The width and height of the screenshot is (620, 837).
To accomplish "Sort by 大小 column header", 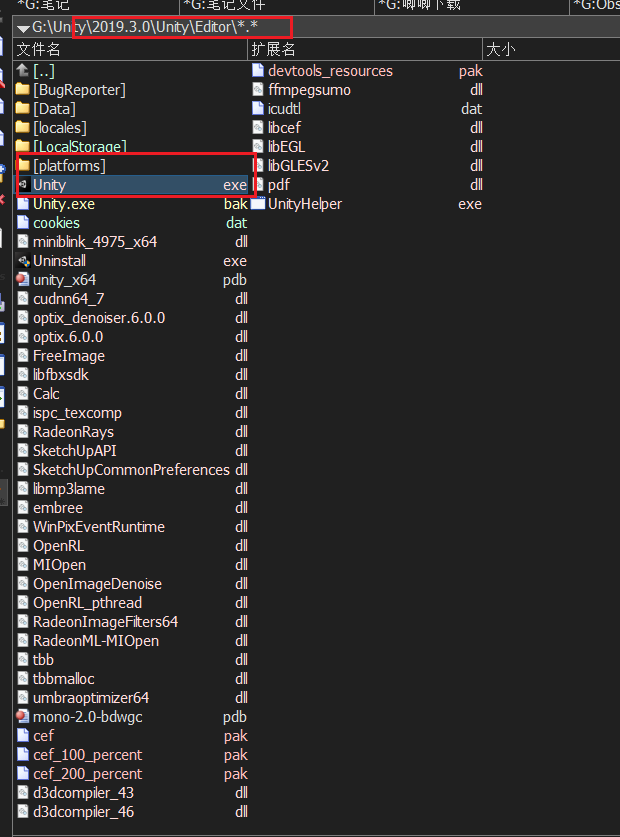I will 551,50.
